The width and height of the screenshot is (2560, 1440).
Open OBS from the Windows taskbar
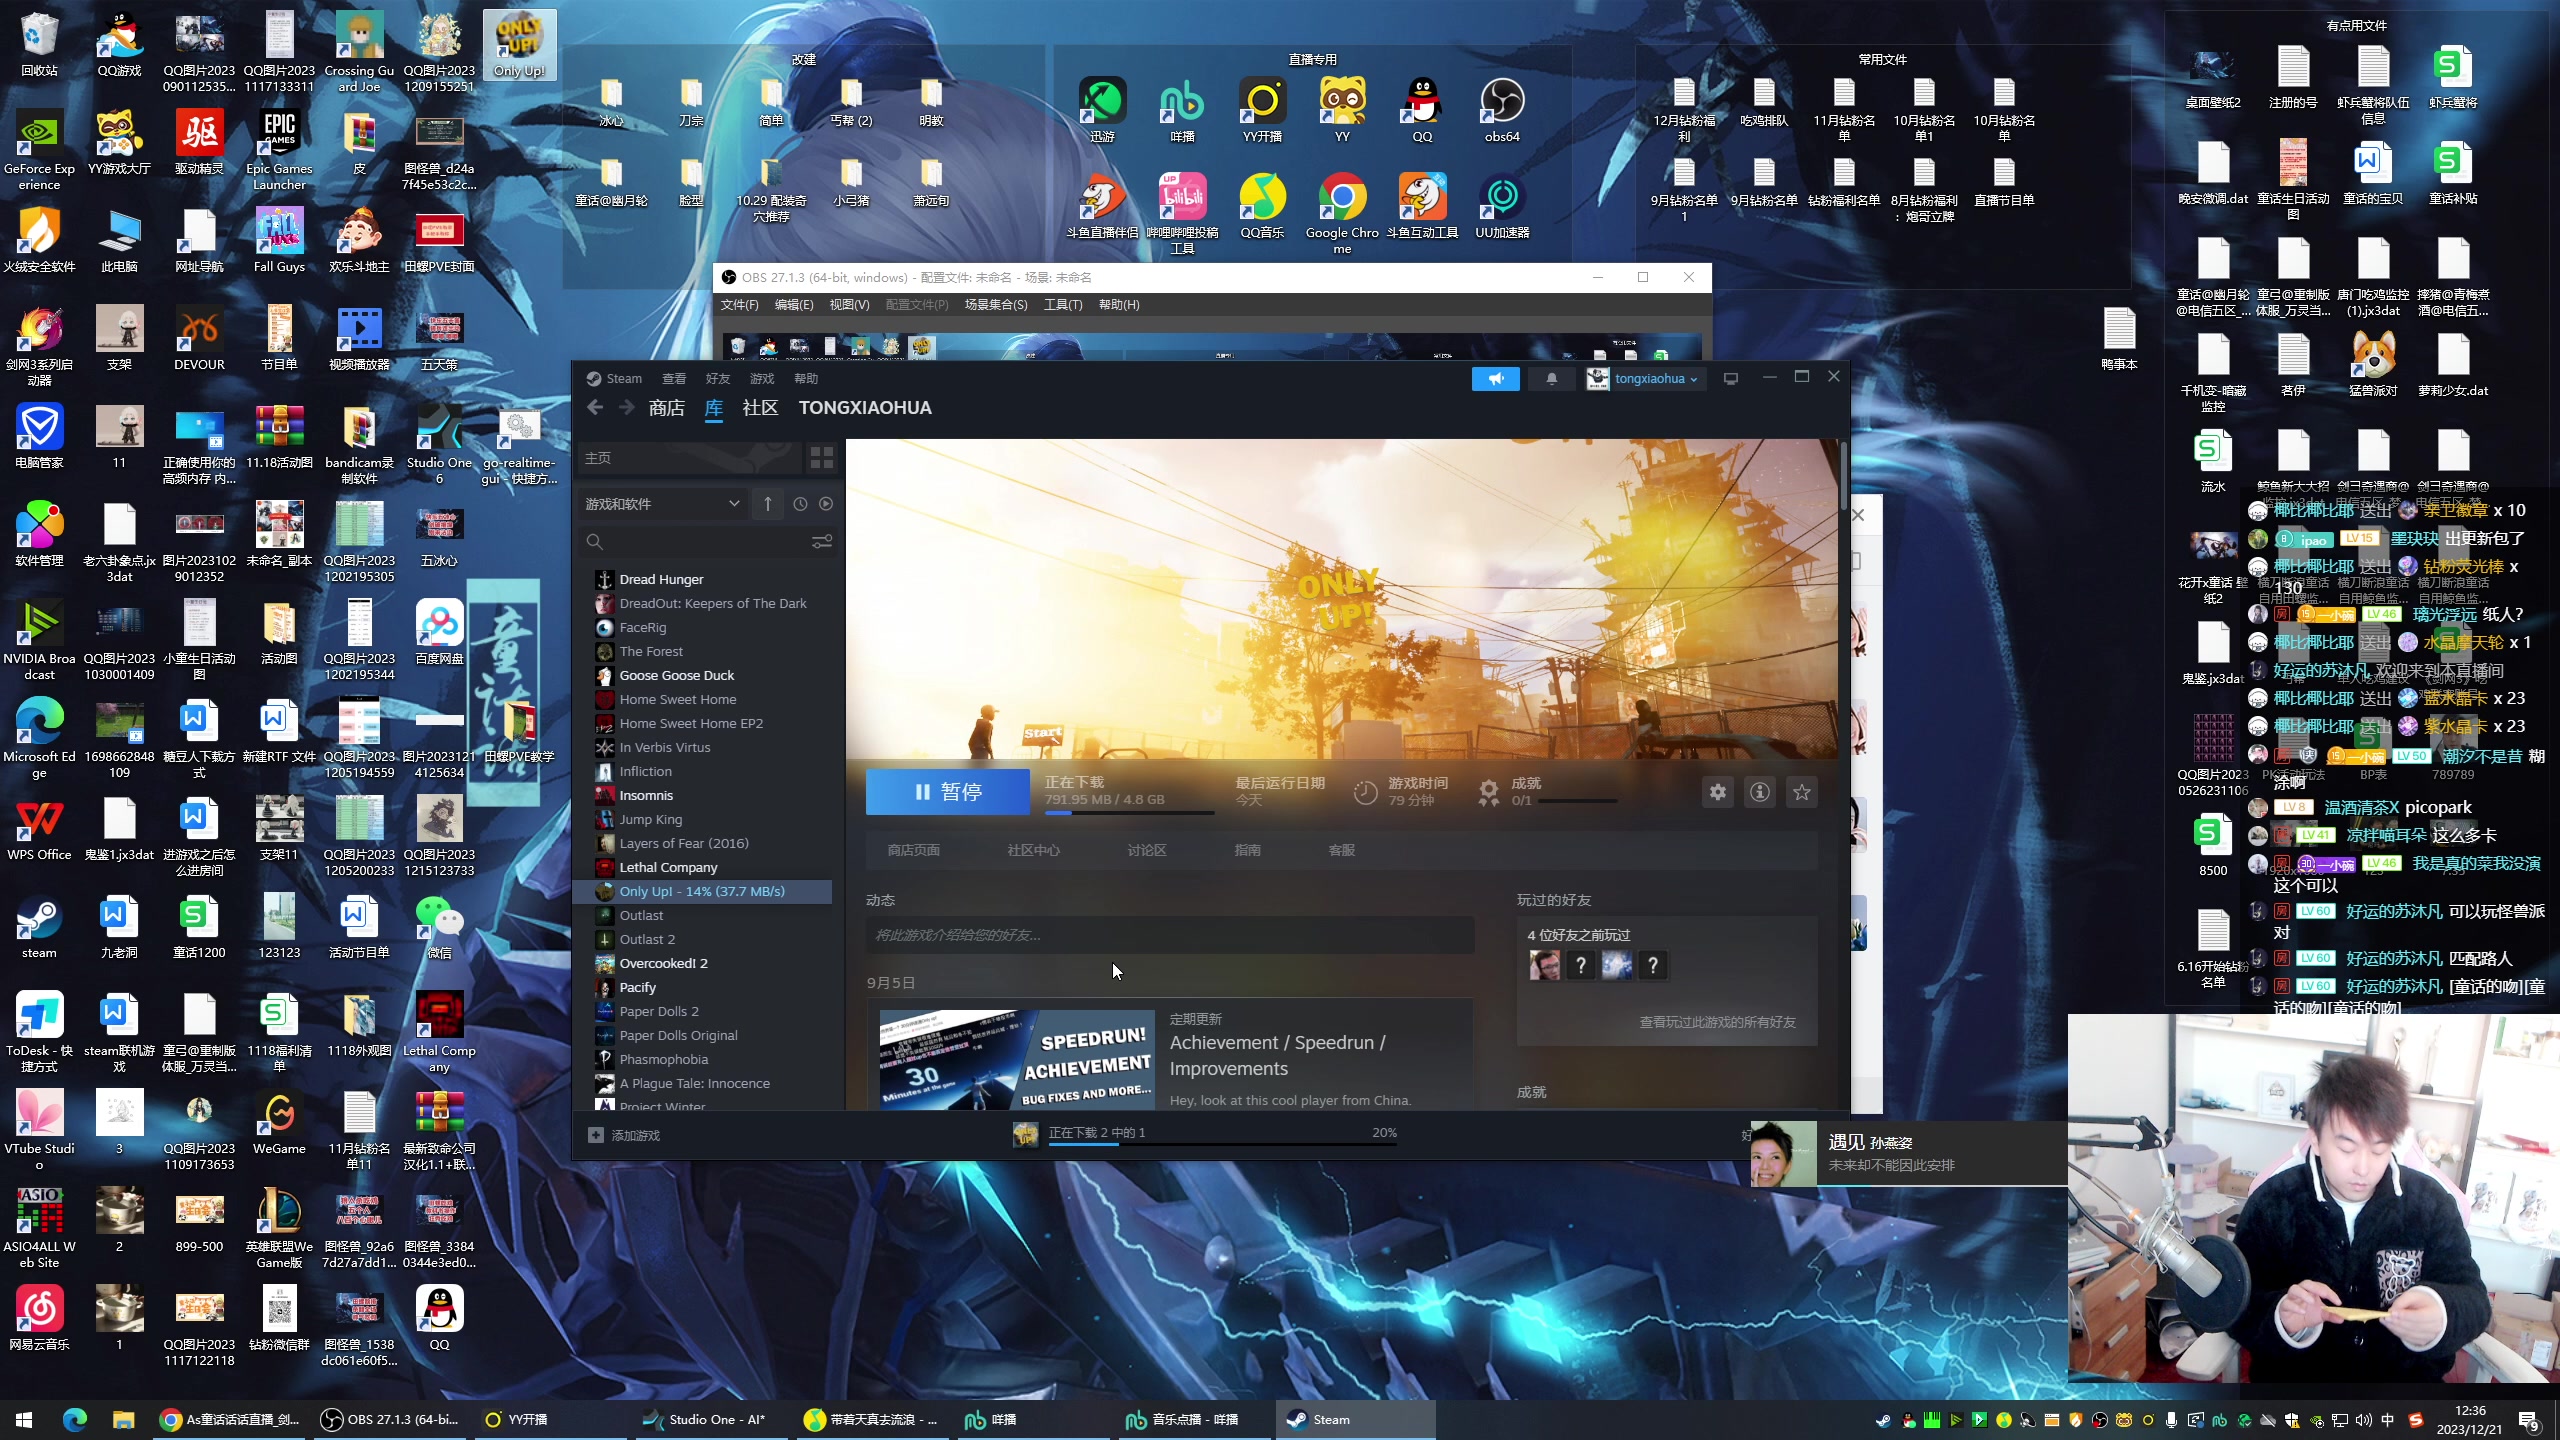pos(390,1419)
